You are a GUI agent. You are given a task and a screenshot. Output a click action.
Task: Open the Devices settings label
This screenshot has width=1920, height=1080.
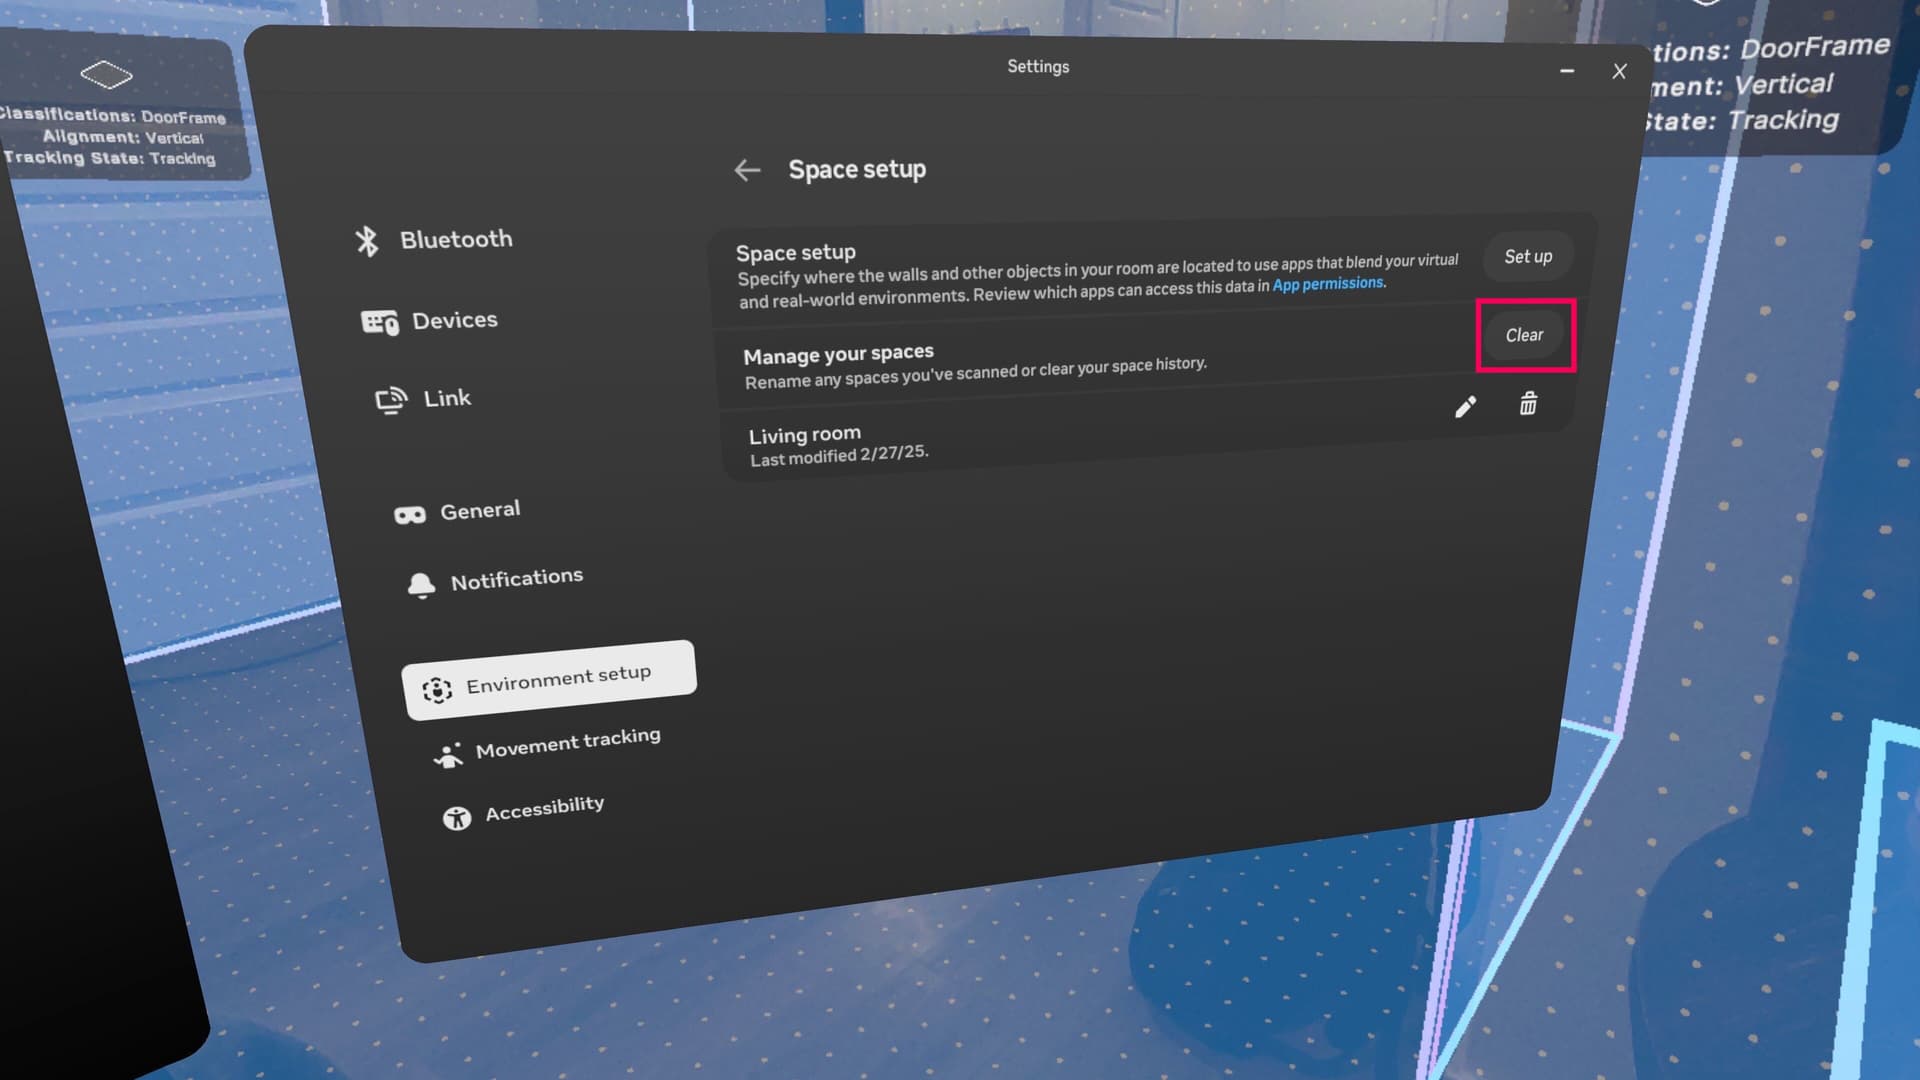pyautogui.click(x=454, y=320)
